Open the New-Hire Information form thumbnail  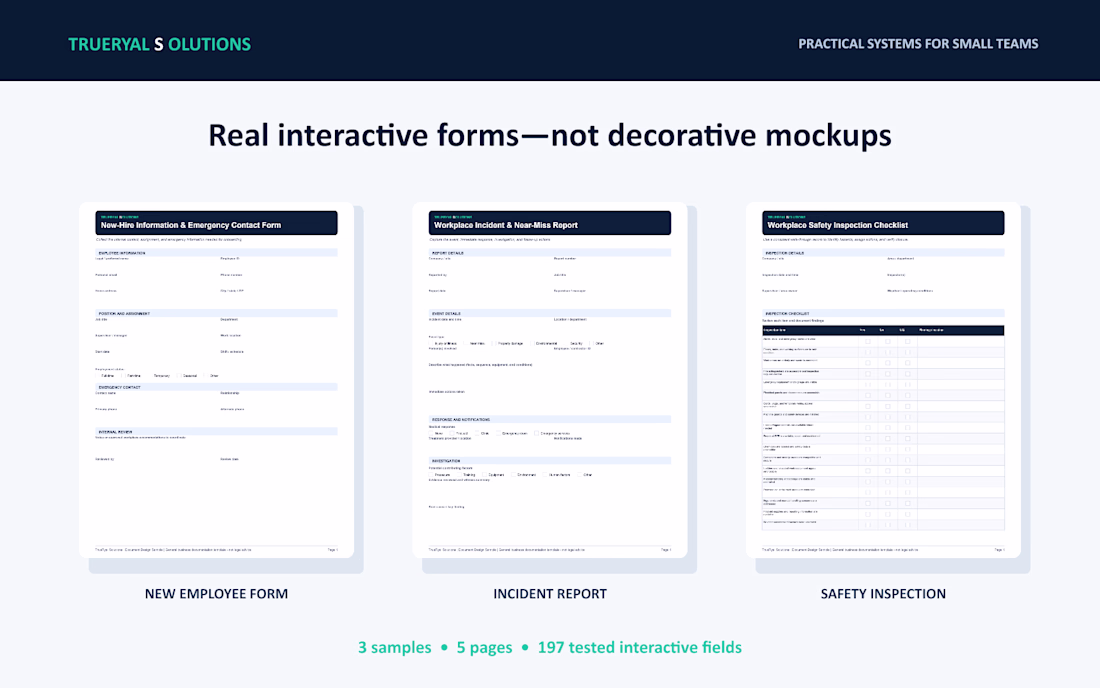pos(216,380)
